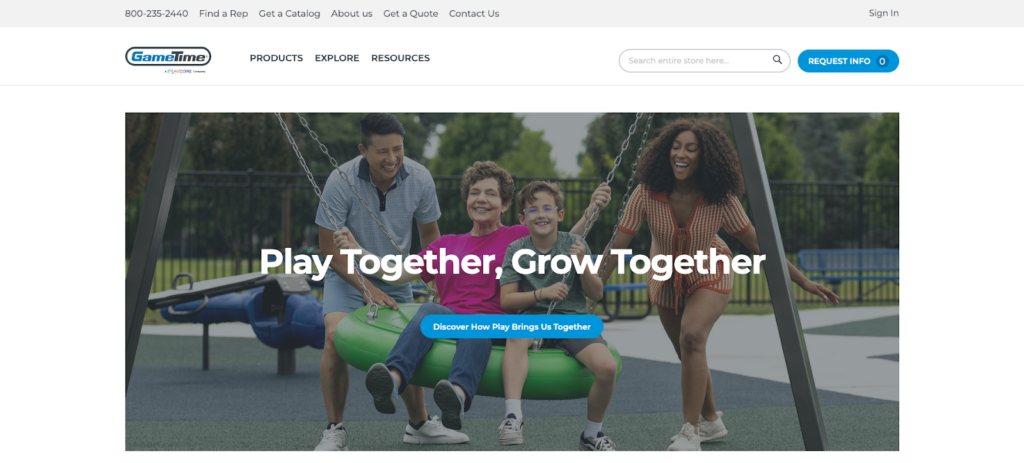Call the 800-235-2440 phone number link
This screenshot has height=463, width=1024.
click(x=157, y=14)
